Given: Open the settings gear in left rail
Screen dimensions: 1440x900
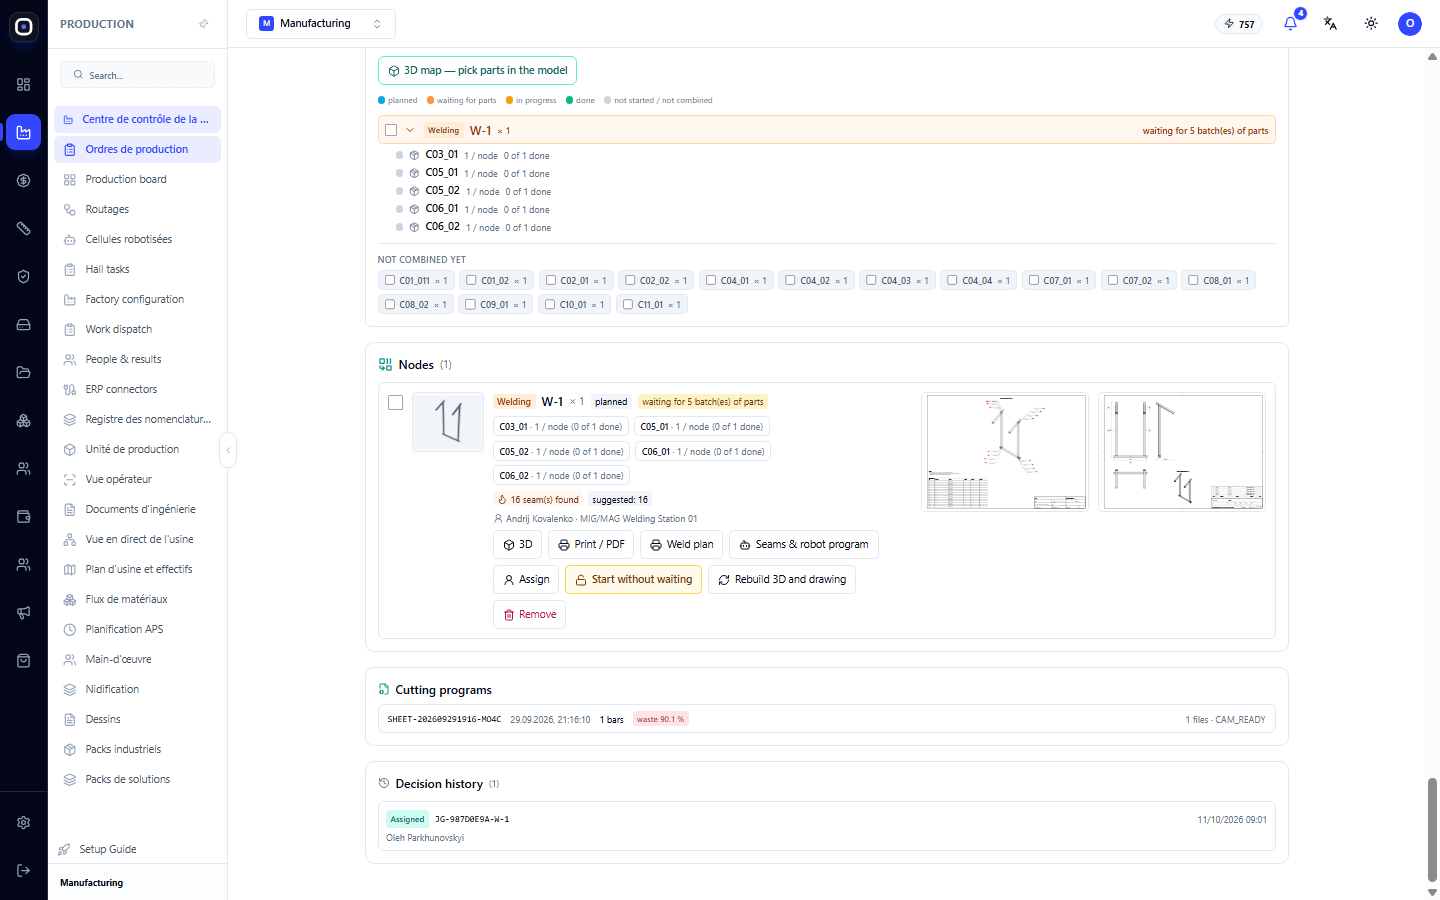Looking at the screenshot, I should tap(24, 822).
